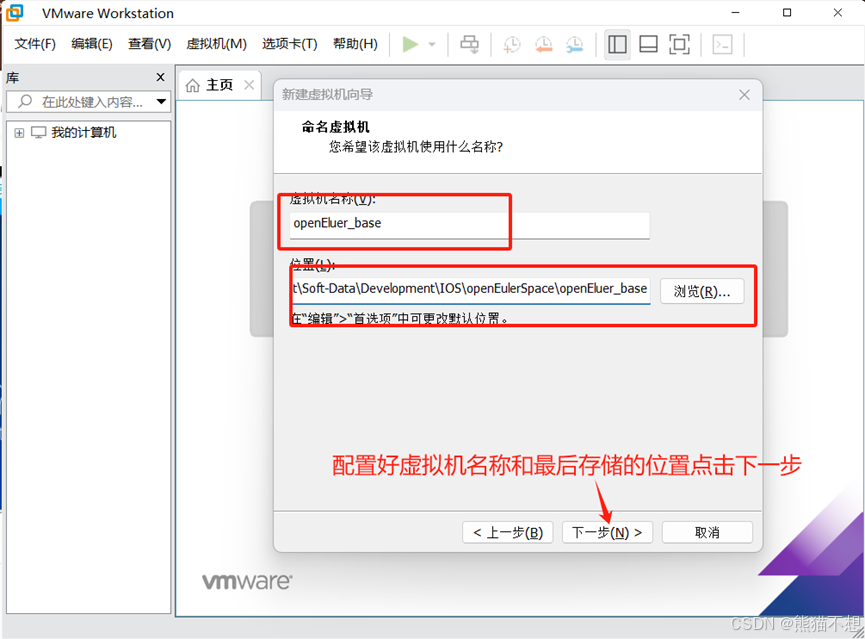
Task: Close the 库 library panel
Action: click(x=161, y=77)
